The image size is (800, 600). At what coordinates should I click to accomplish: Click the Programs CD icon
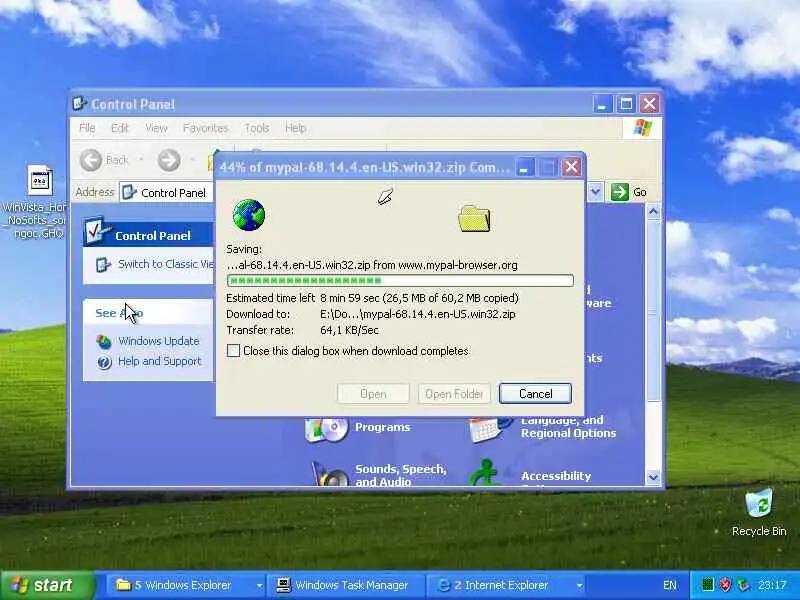[x=327, y=429]
